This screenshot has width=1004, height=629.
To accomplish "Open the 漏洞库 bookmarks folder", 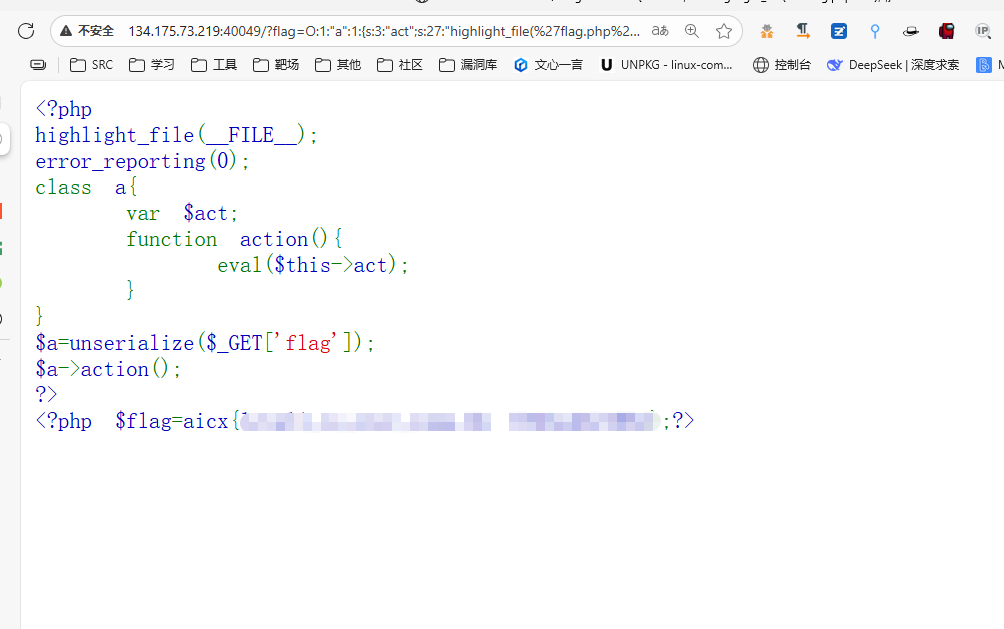I will [468, 65].
